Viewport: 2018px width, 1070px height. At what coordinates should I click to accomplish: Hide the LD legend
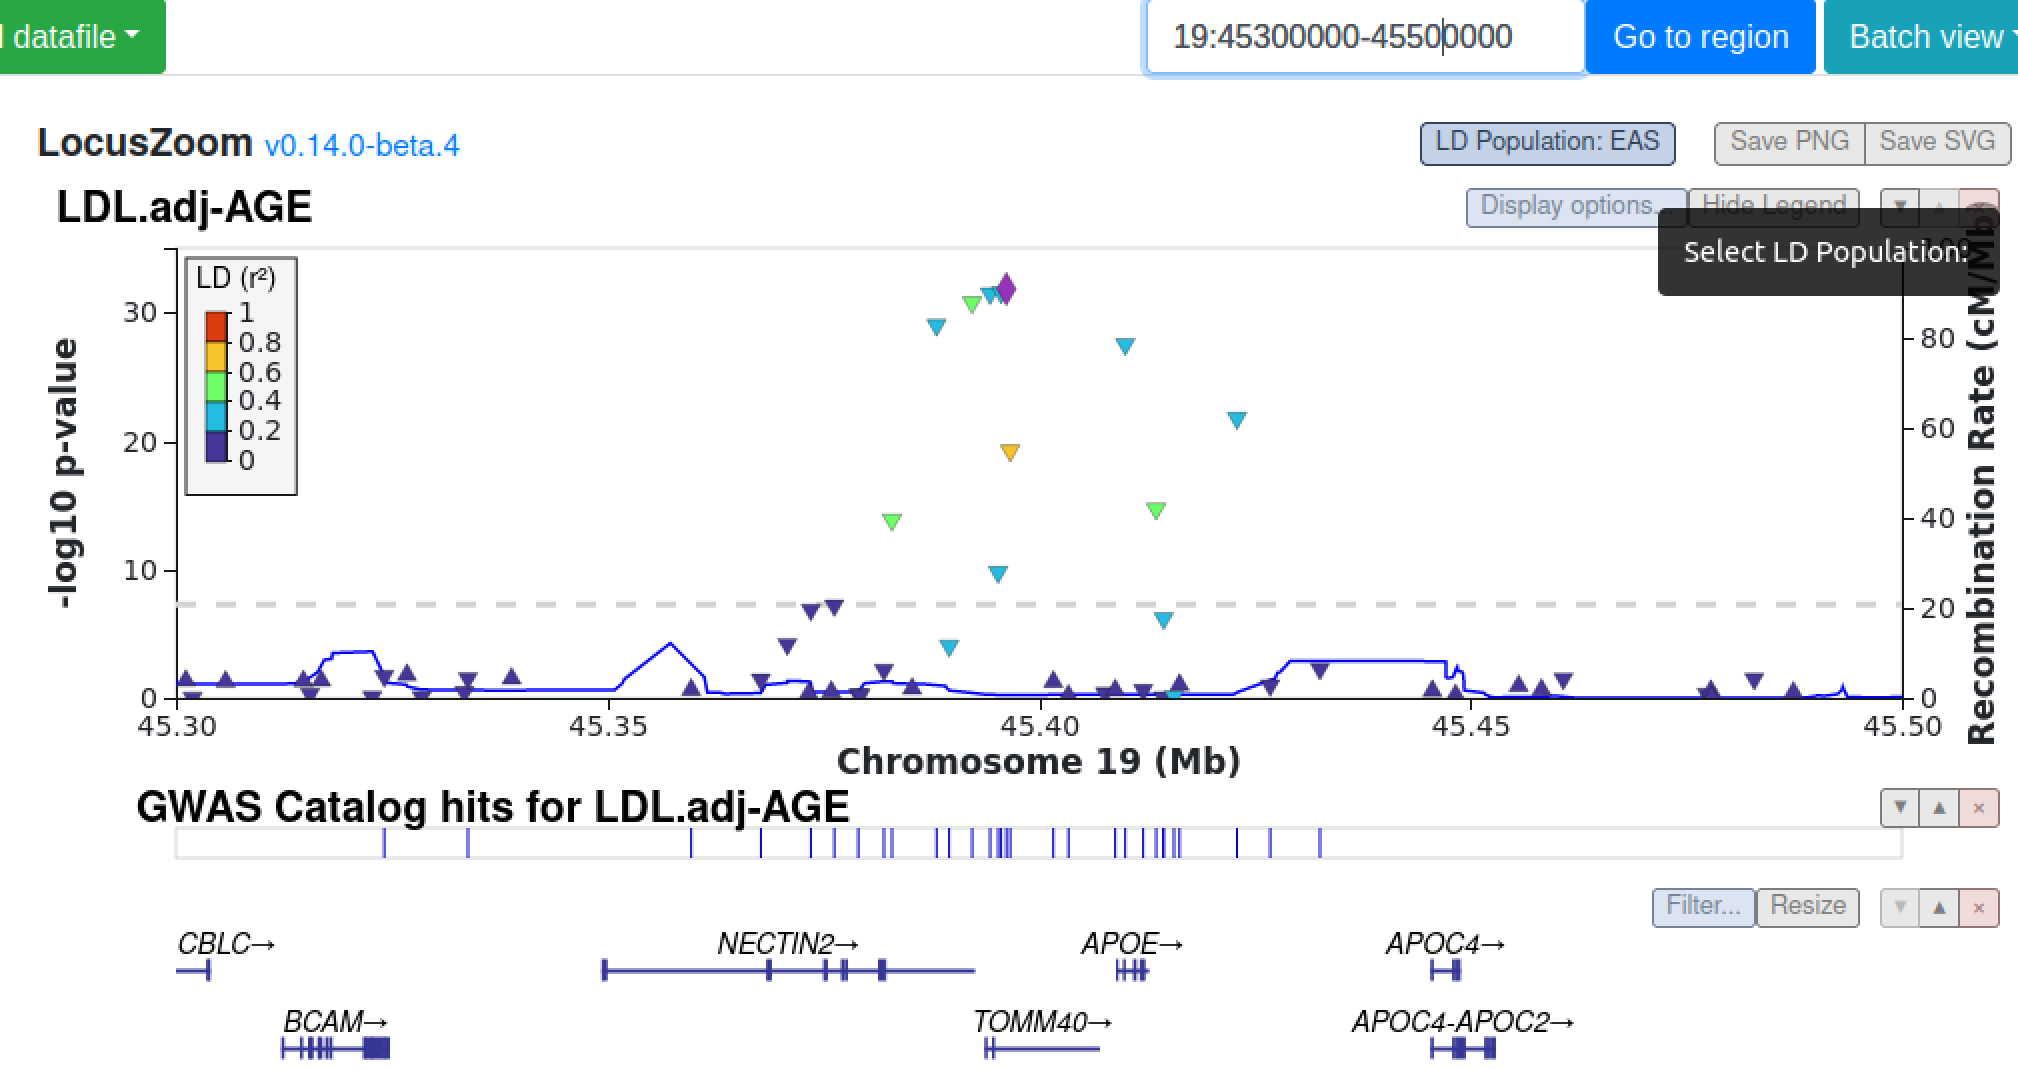1773,204
